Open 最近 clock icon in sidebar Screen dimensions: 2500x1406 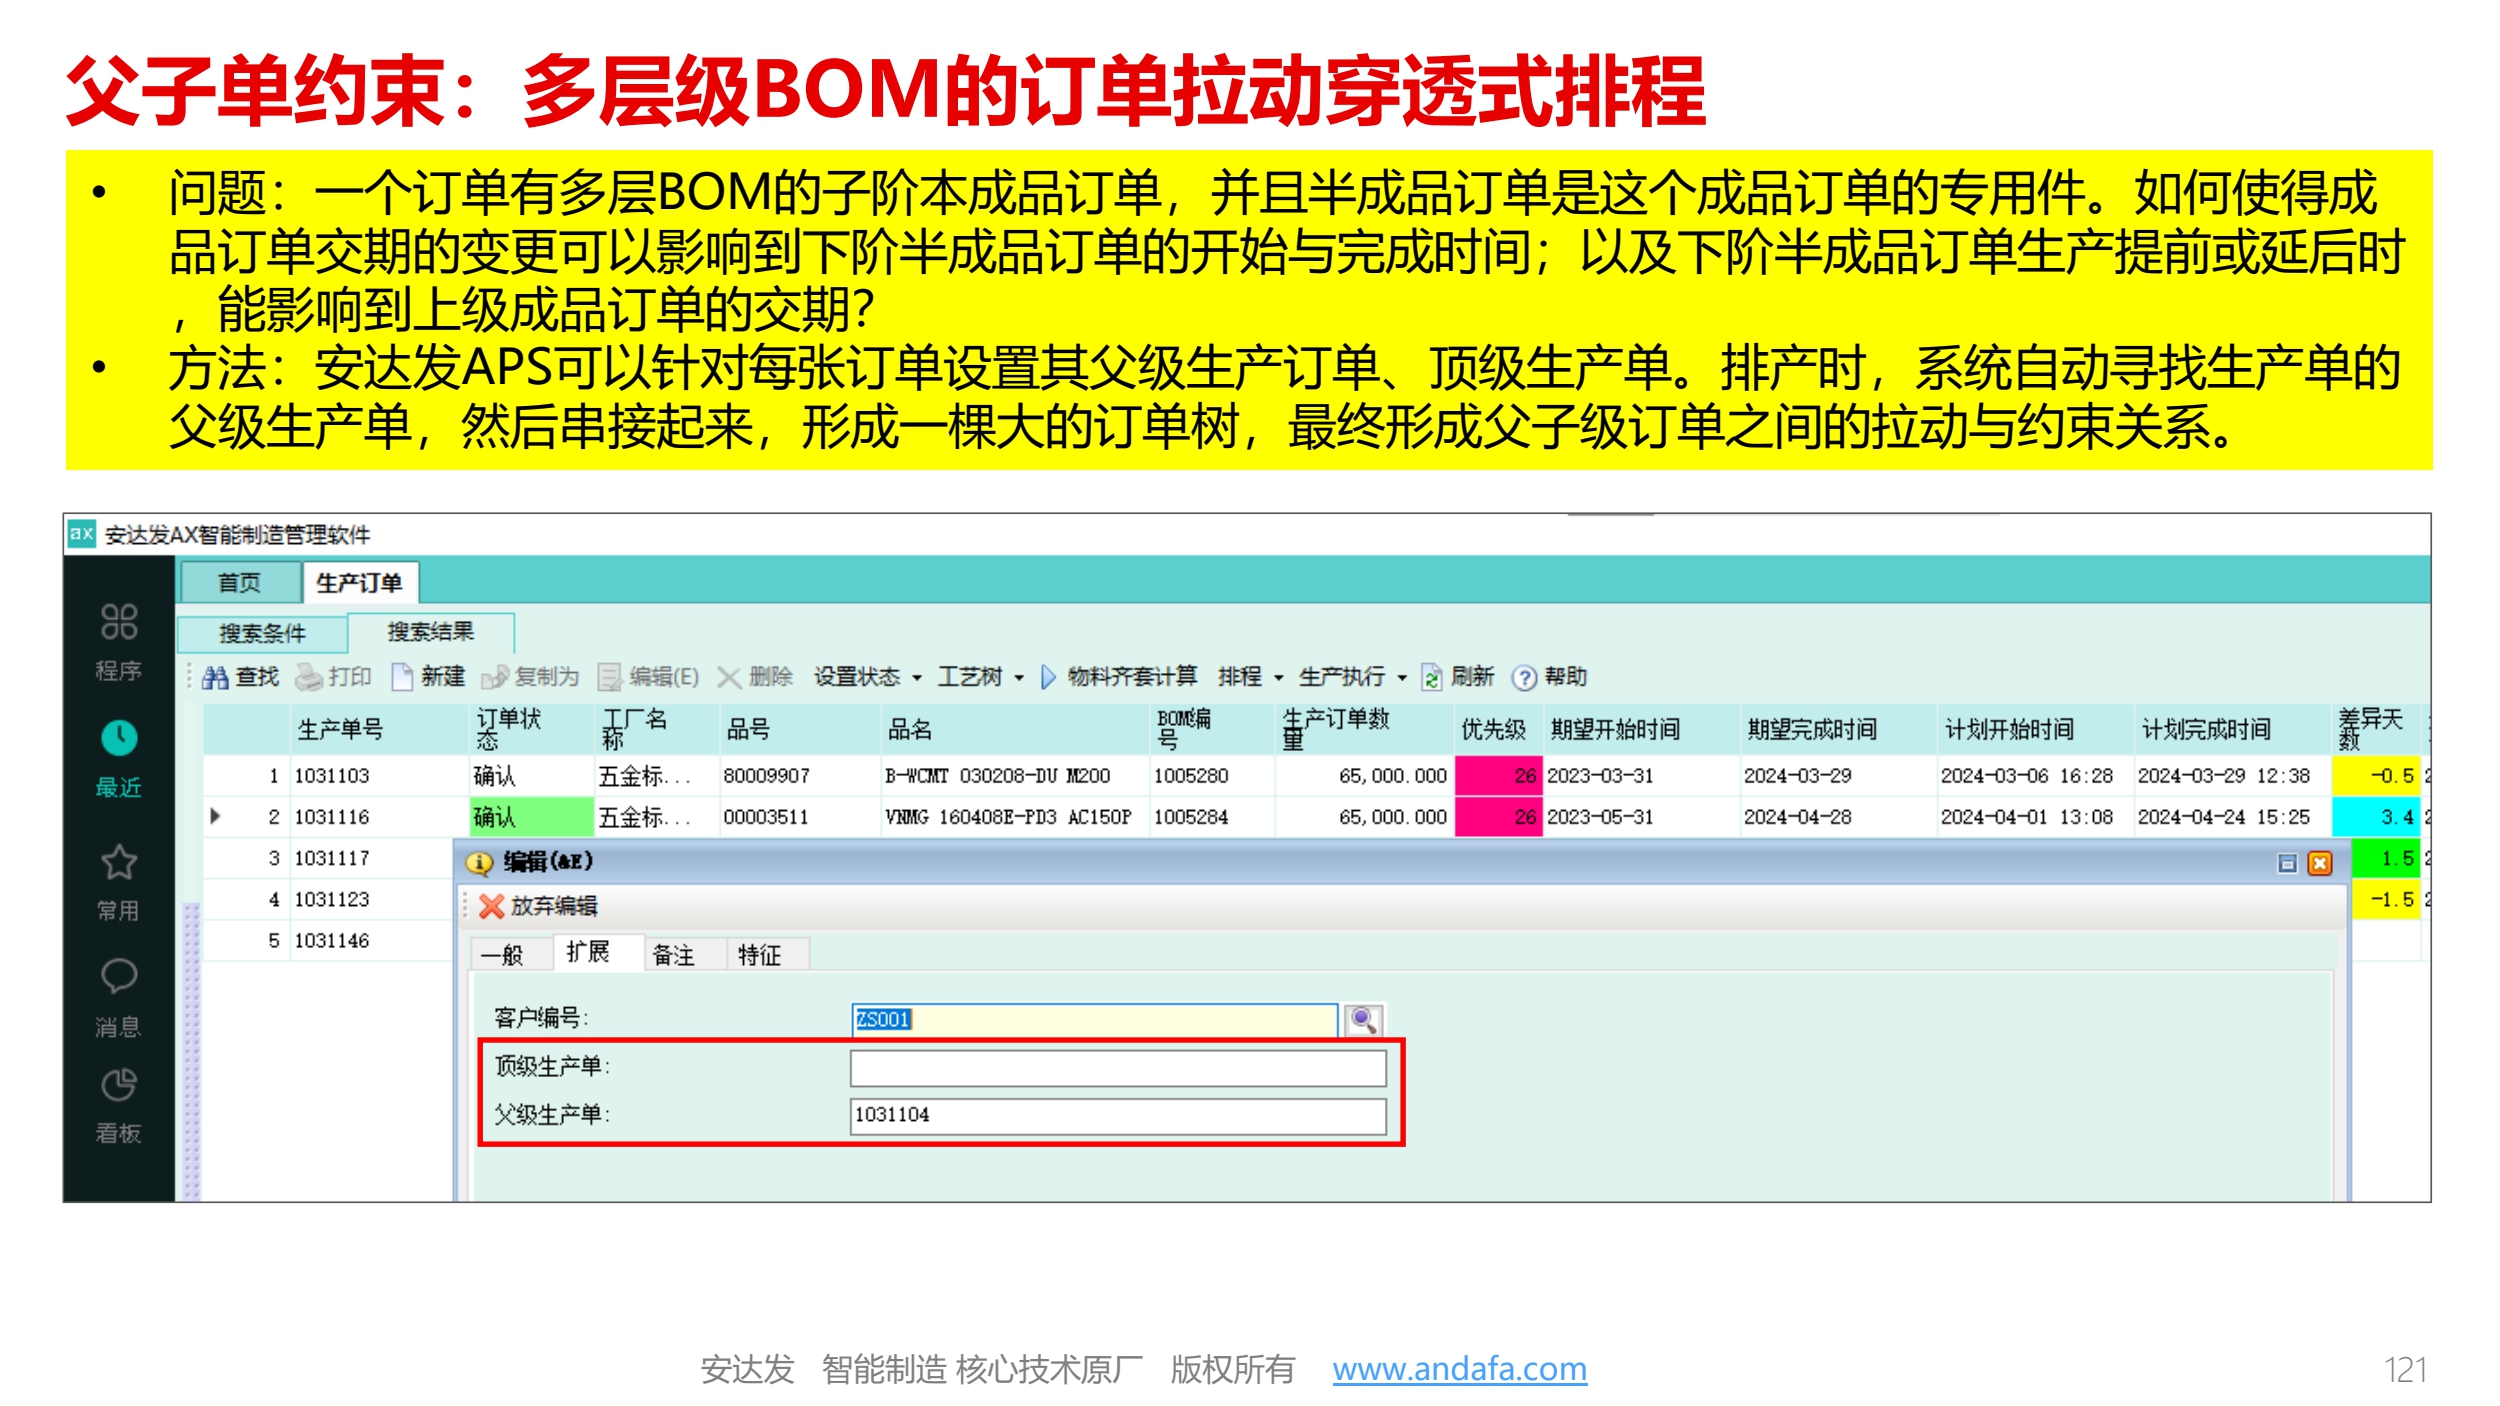(118, 740)
